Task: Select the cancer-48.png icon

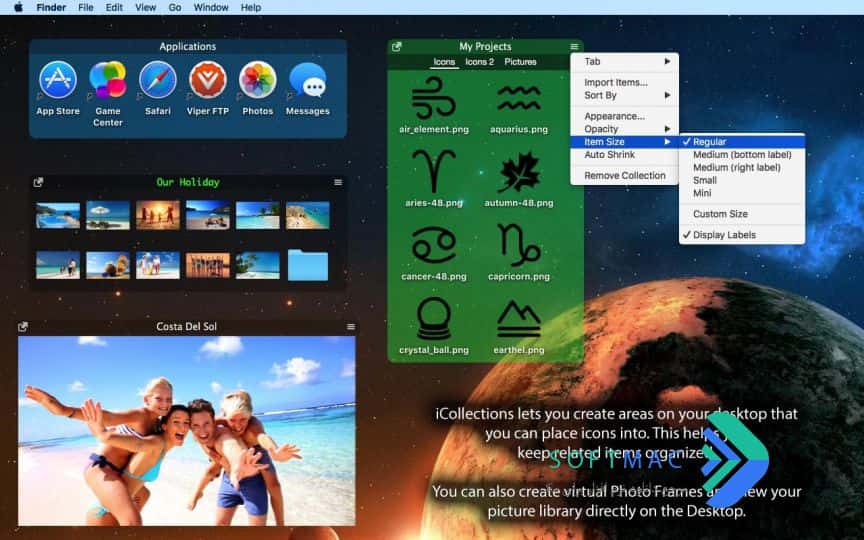Action: click(x=434, y=245)
